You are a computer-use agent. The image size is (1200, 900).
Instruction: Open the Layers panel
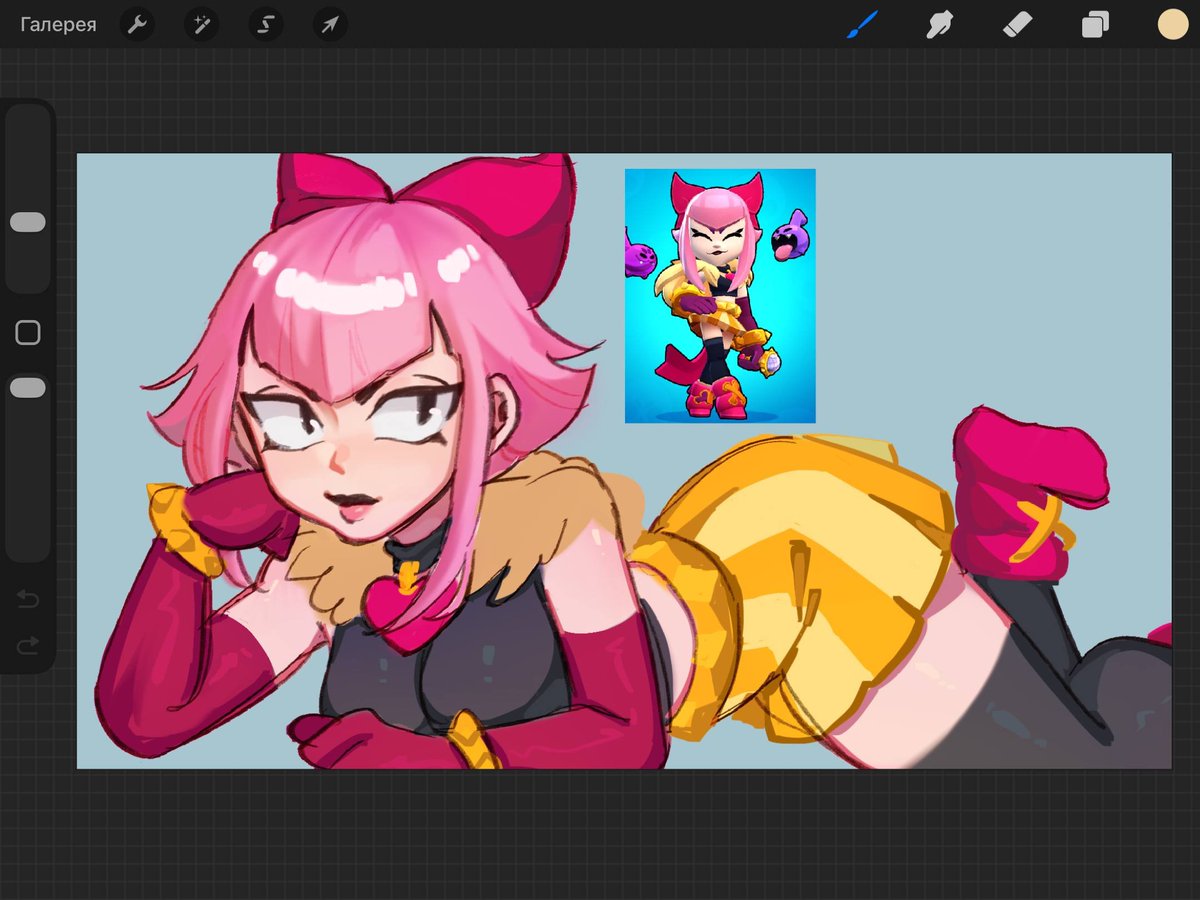(1095, 24)
